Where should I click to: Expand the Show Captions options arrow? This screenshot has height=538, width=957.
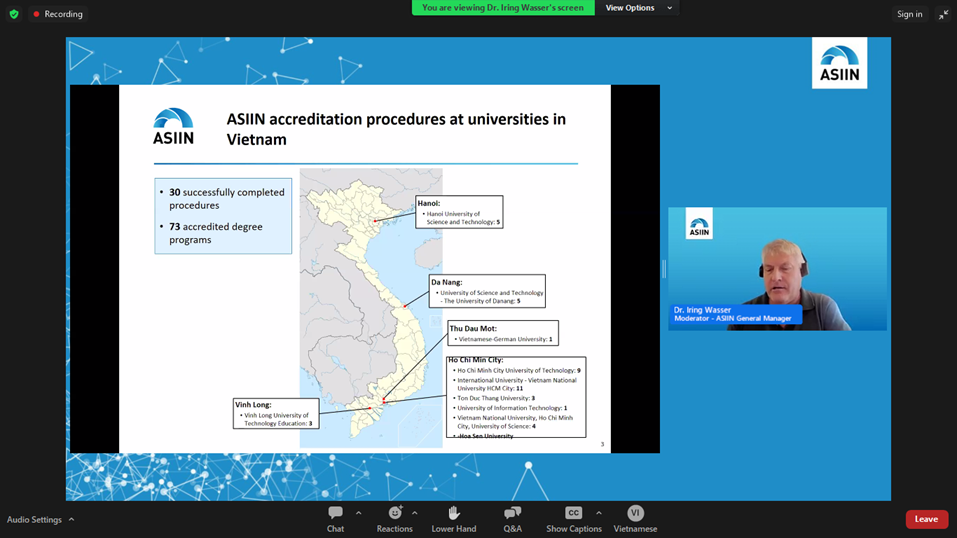(599, 513)
